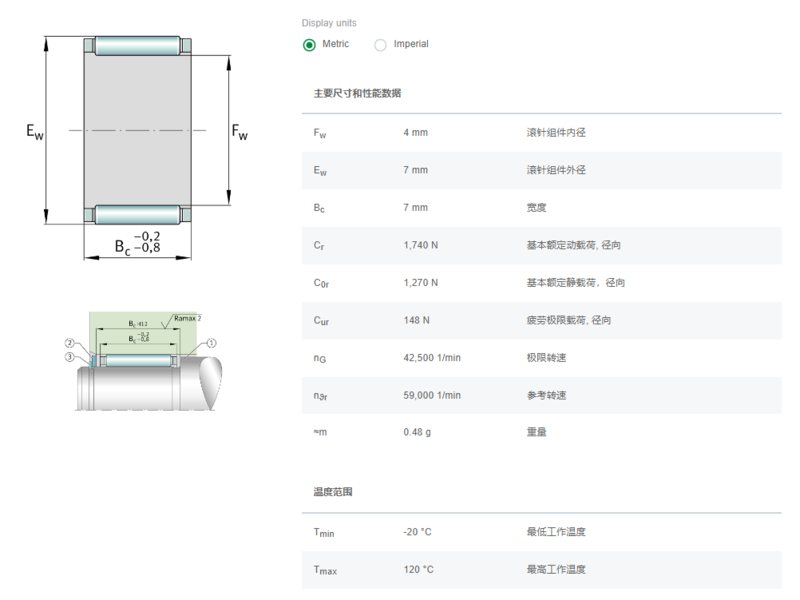Select the Cr 1,740 N row
The width and height of the screenshot is (800, 600).
(x=541, y=245)
